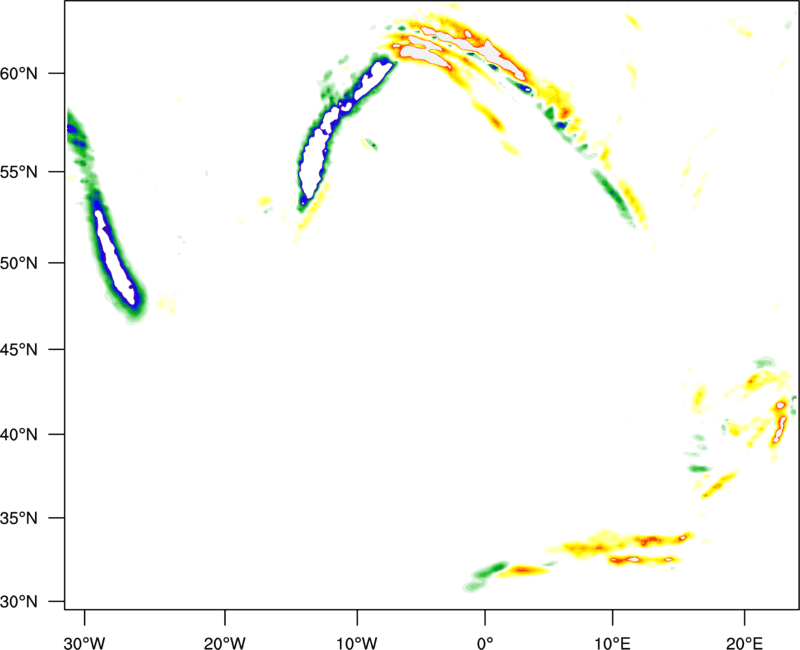The image size is (800, 650).
Task: Click the 50°N latitude label
Action: tap(19, 263)
